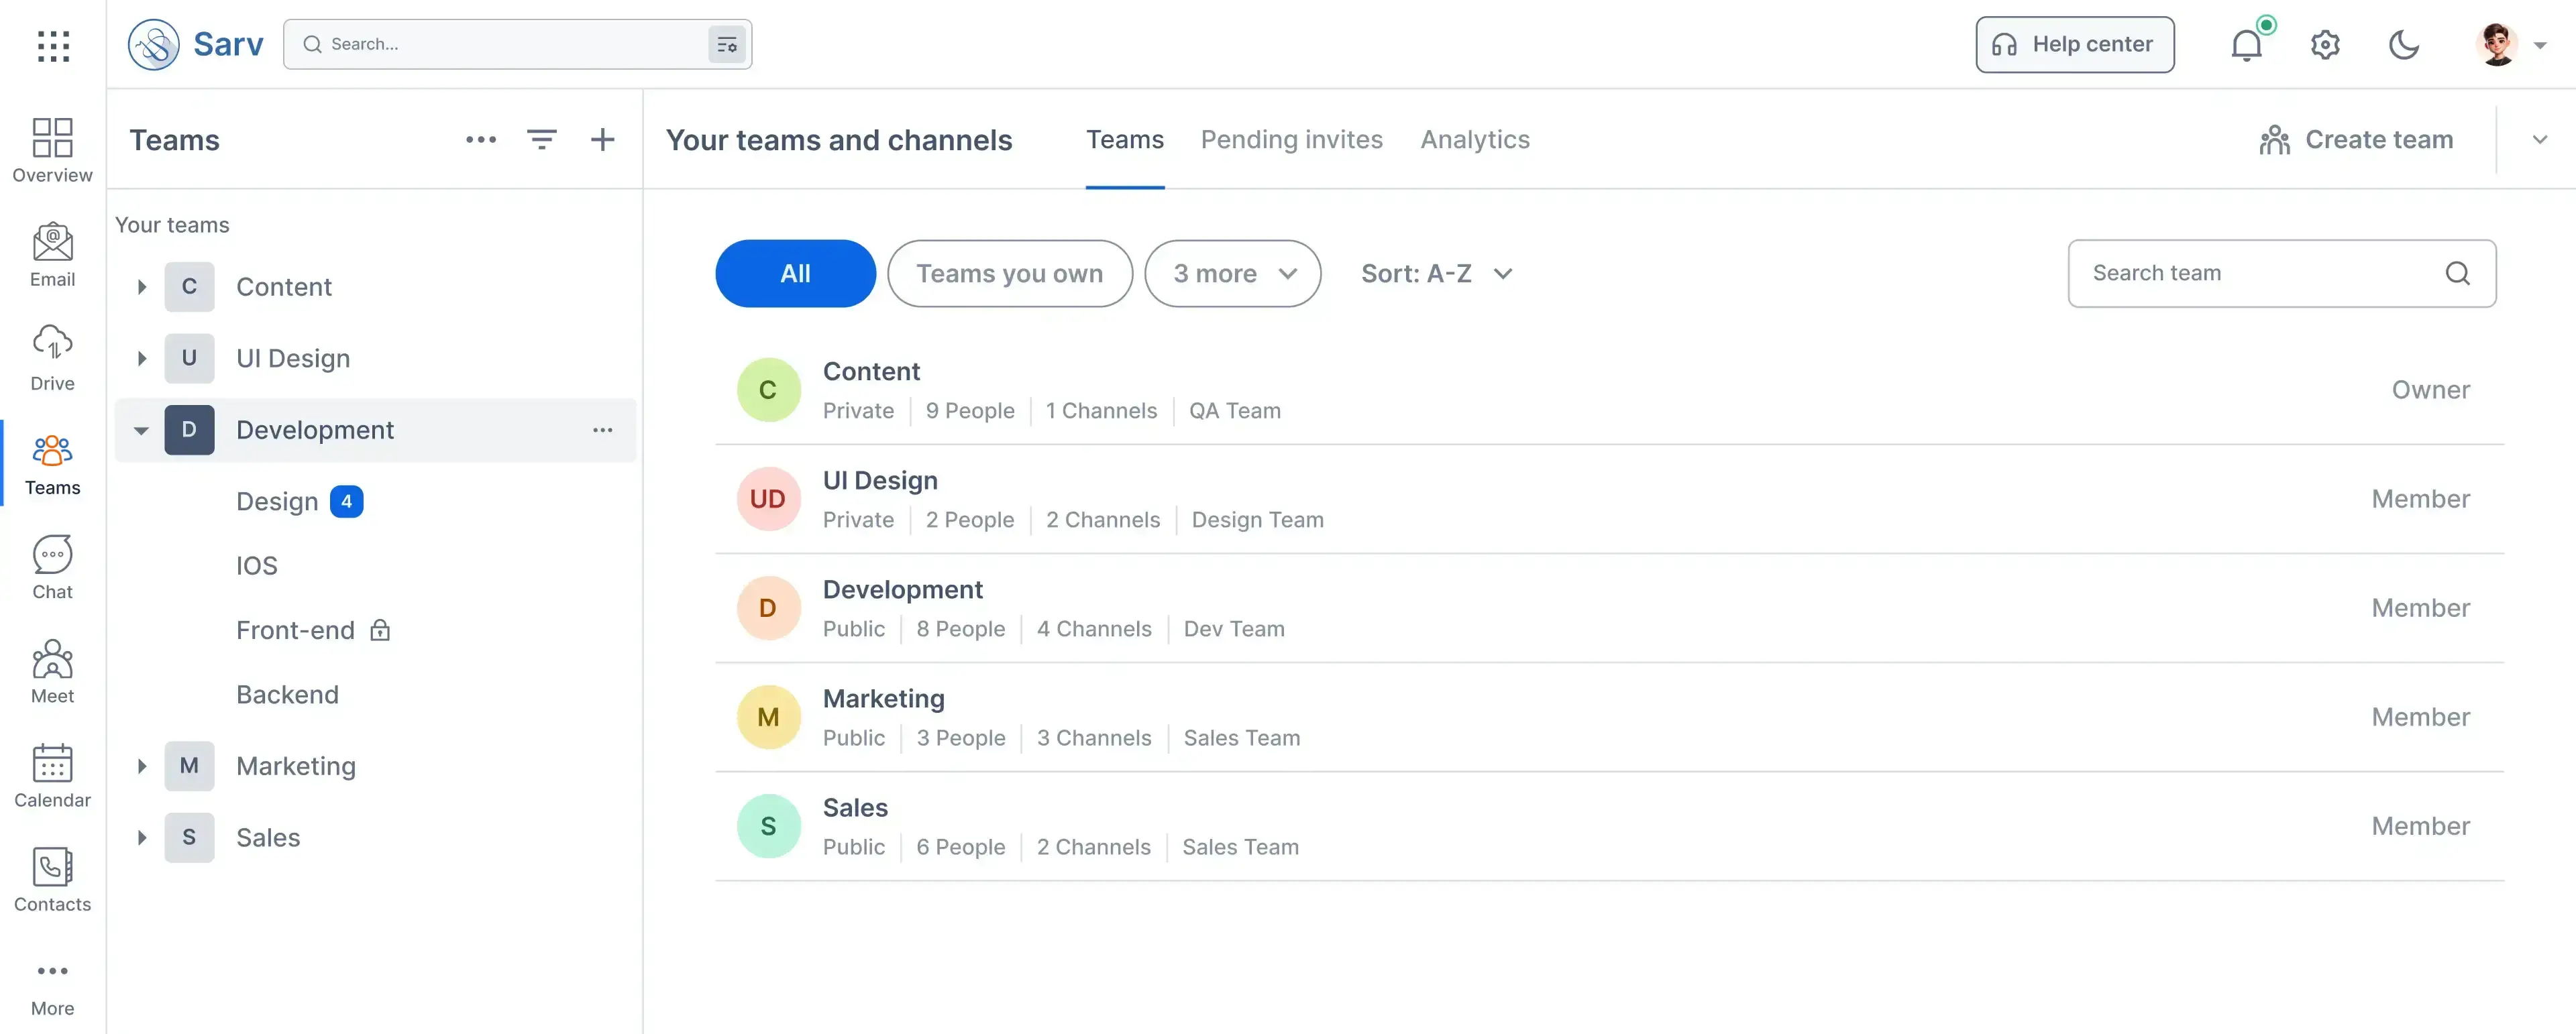Open the Analytics tab
This screenshot has height=1034, width=2576.
(1475, 140)
